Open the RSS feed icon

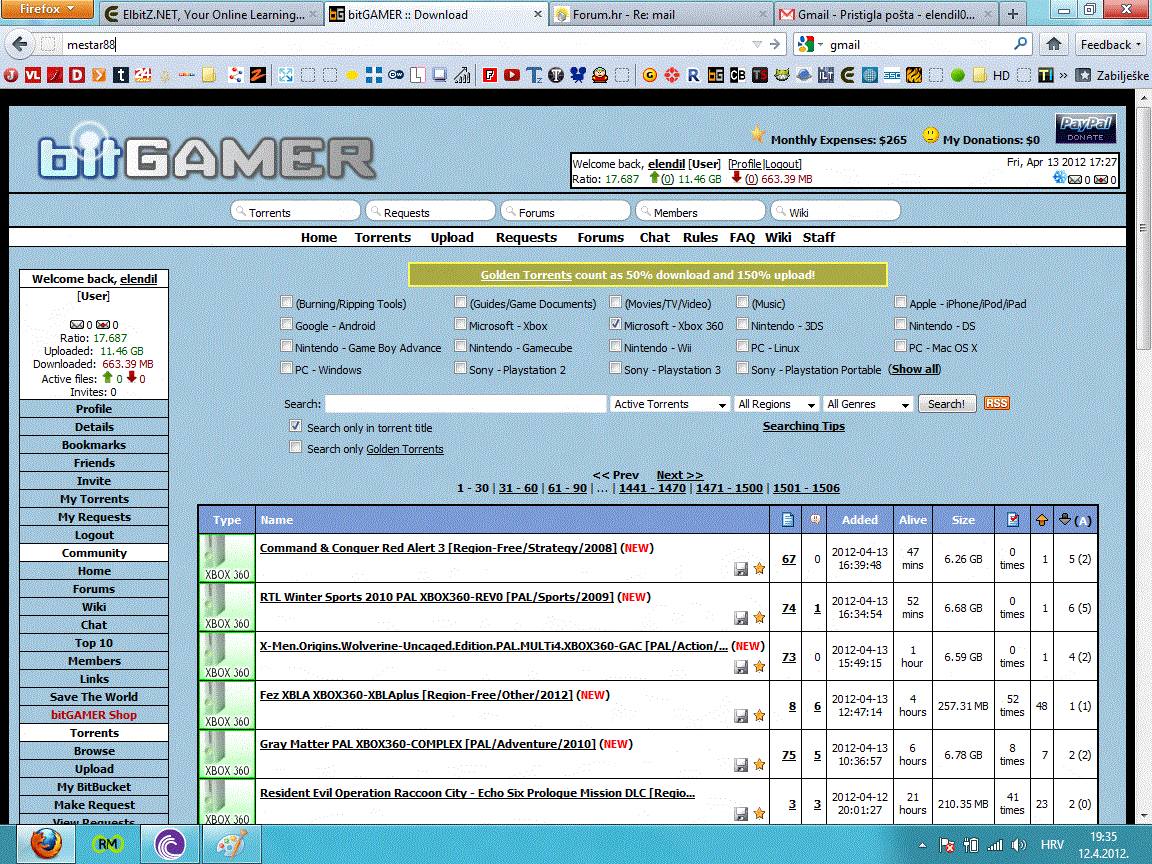[996, 403]
